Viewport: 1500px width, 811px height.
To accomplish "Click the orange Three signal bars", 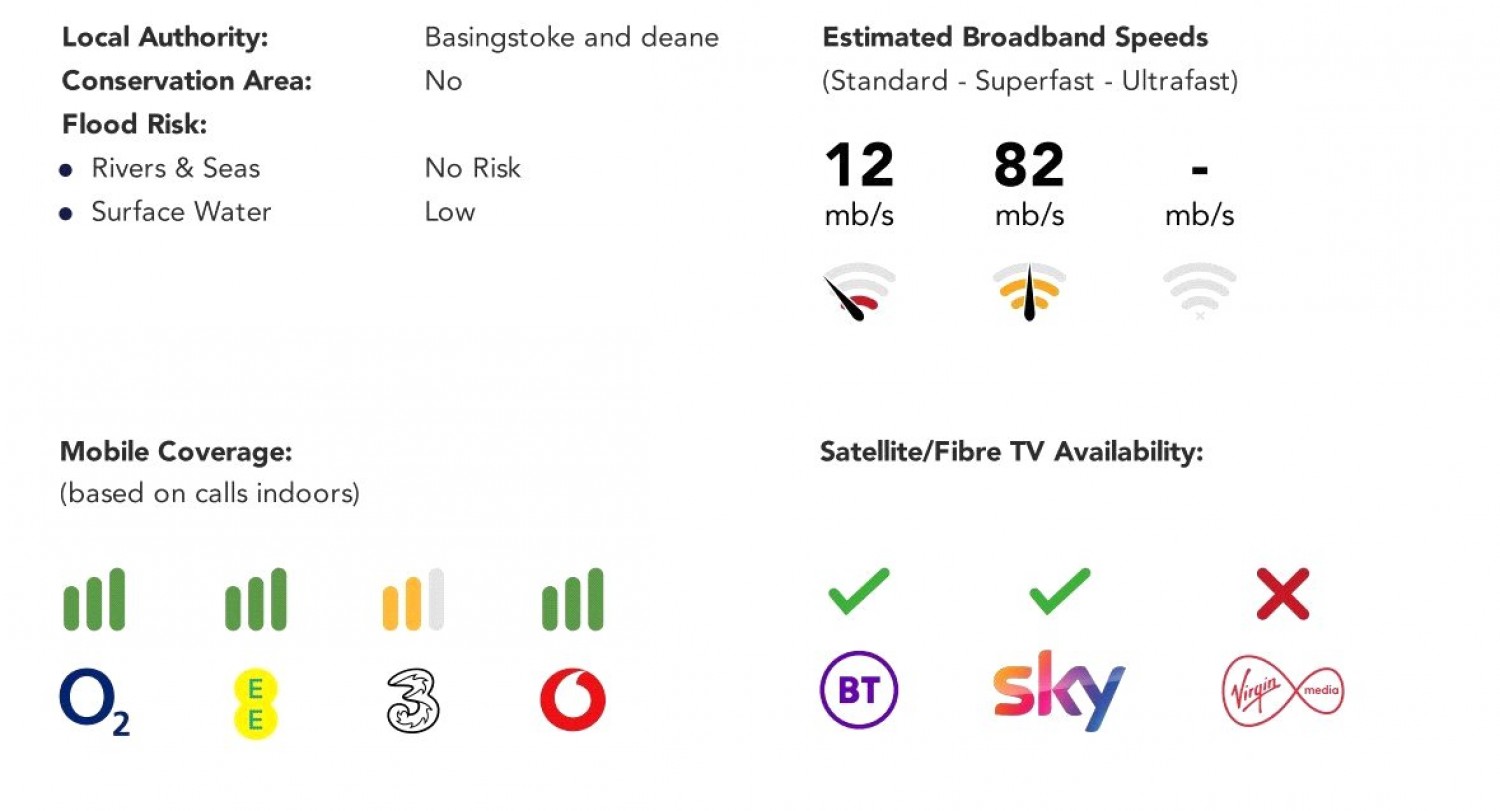I will (x=413, y=600).
